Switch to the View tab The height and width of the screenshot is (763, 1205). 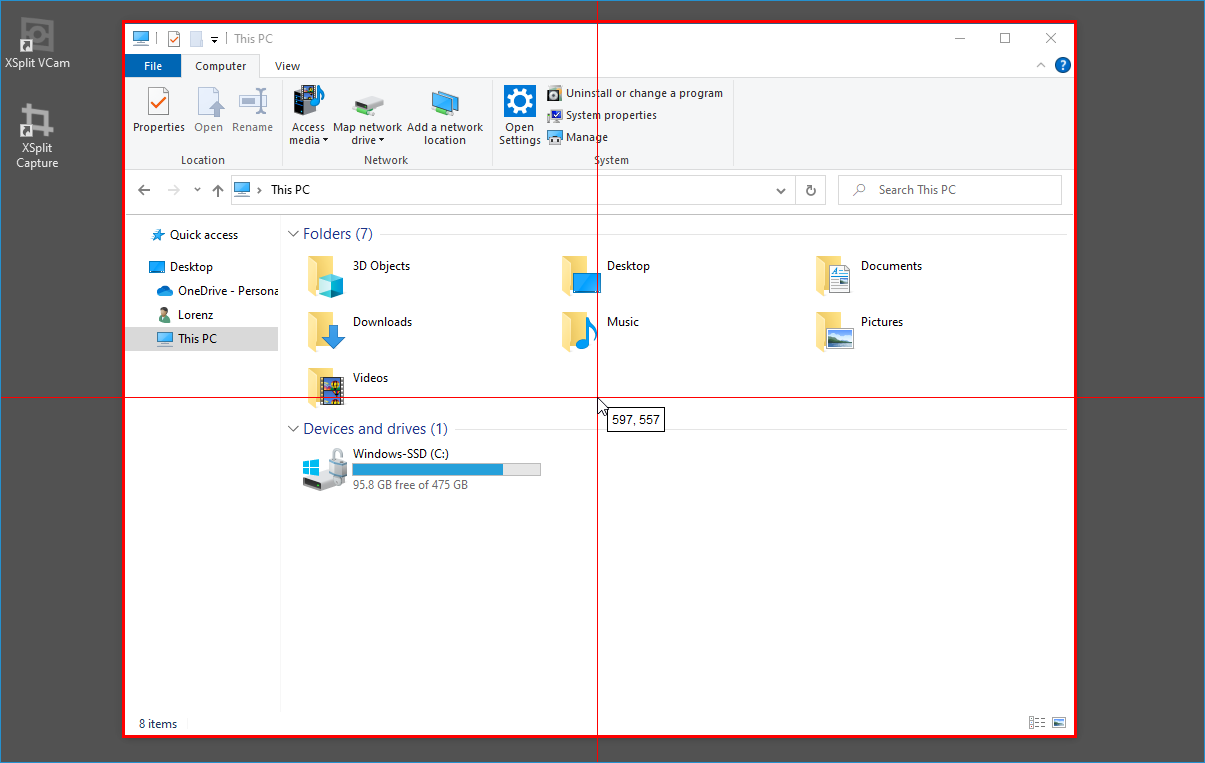click(x=287, y=66)
